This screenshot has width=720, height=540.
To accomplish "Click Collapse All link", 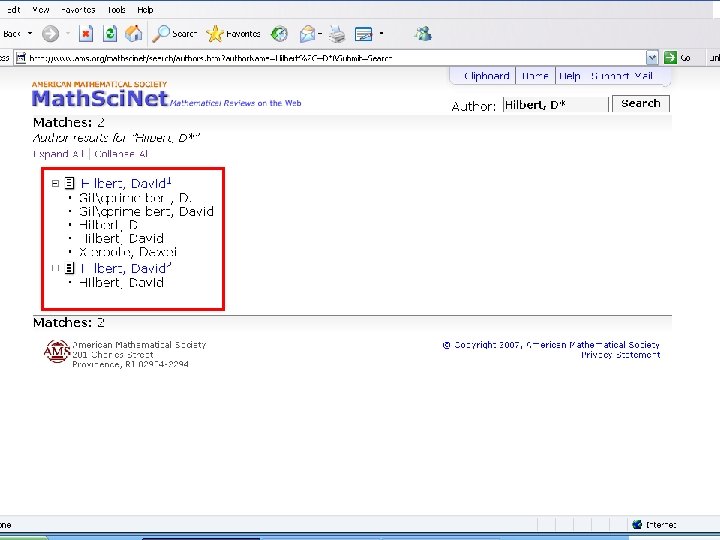I will [121, 154].
